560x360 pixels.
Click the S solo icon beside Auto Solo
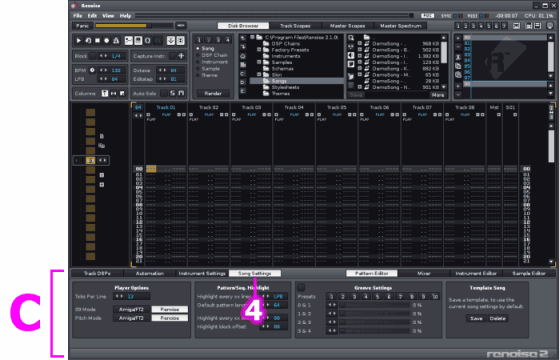click(172, 93)
